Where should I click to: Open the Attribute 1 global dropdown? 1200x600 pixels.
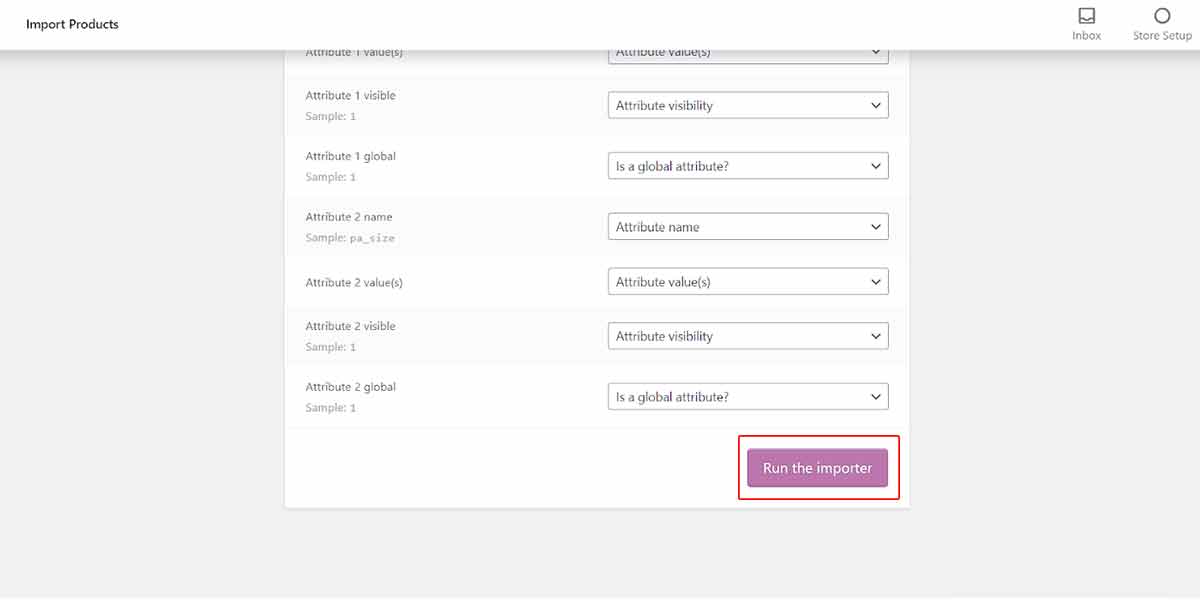748,166
